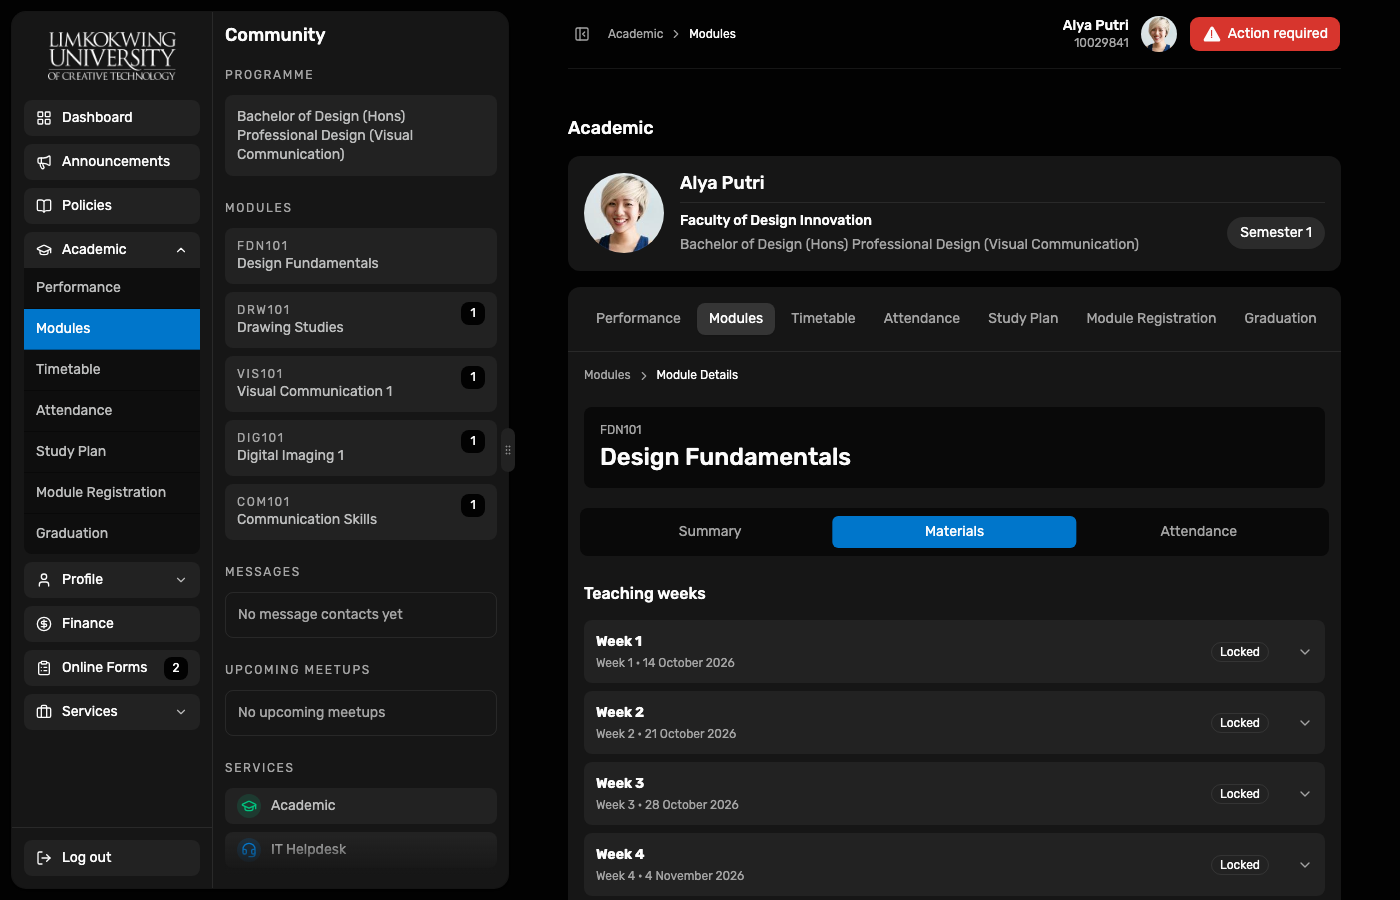Expand the Week 3 chevron
This screenshot has width=1400, height=900.
1305,794
